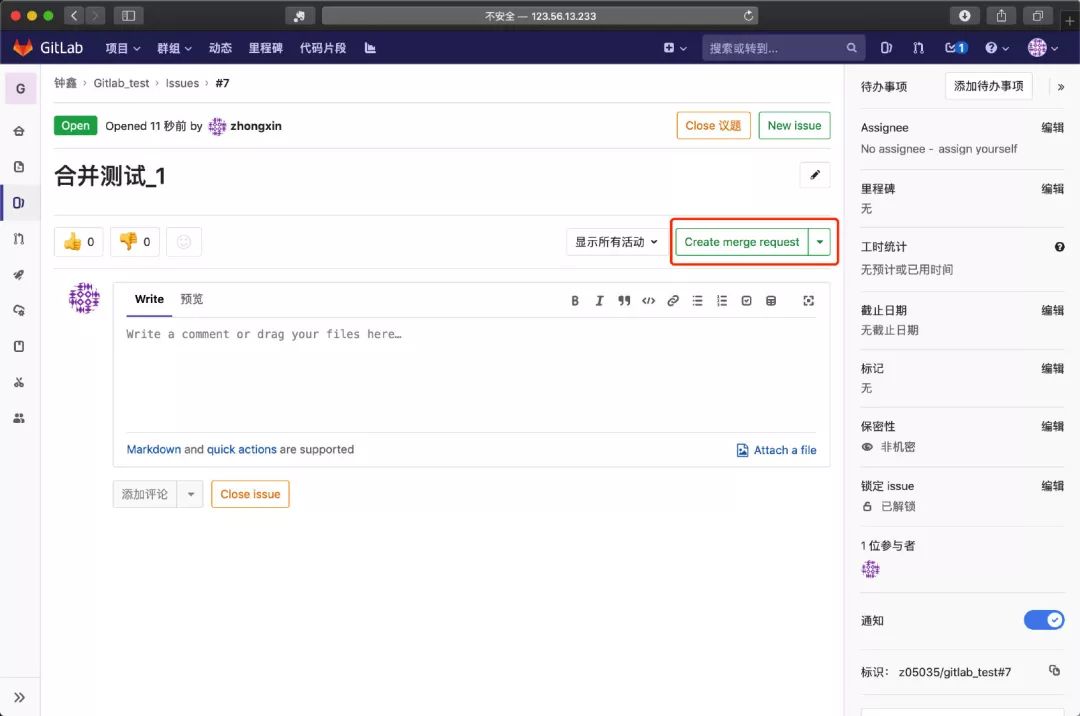This screenshot has height=716, width=1080.
Task: Copy the issue reference z05035/gitlab_test#7
Action: (1055, 671)
